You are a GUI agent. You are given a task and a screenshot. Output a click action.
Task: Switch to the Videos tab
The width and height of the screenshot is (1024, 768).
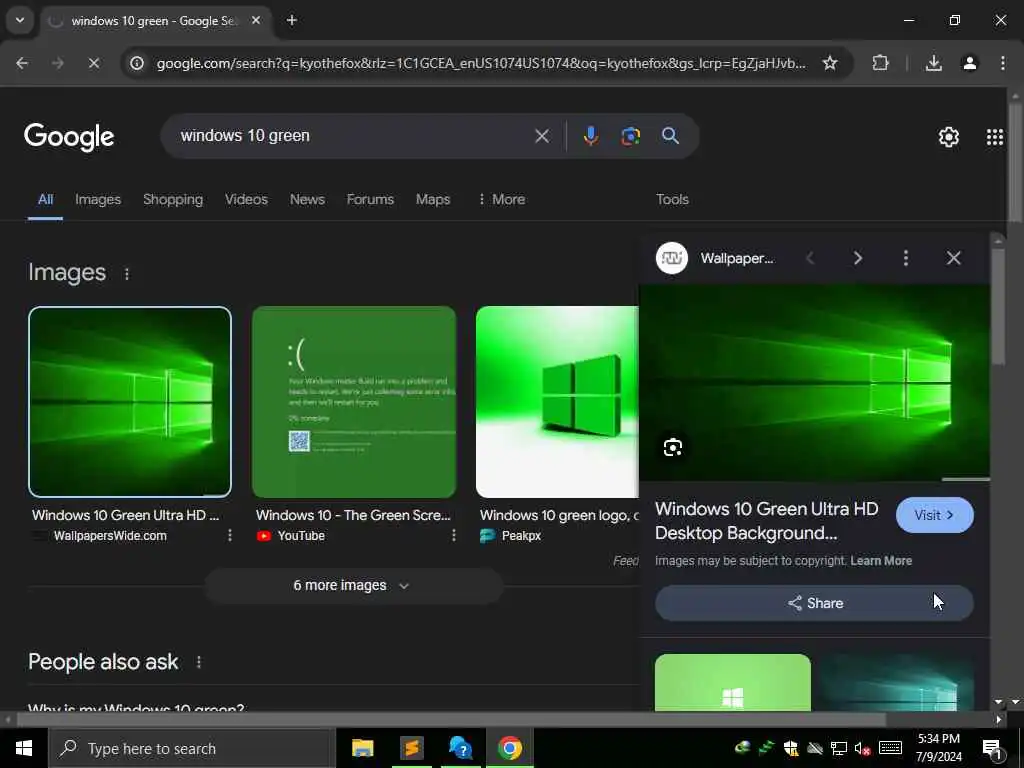(x=246, y=200)
